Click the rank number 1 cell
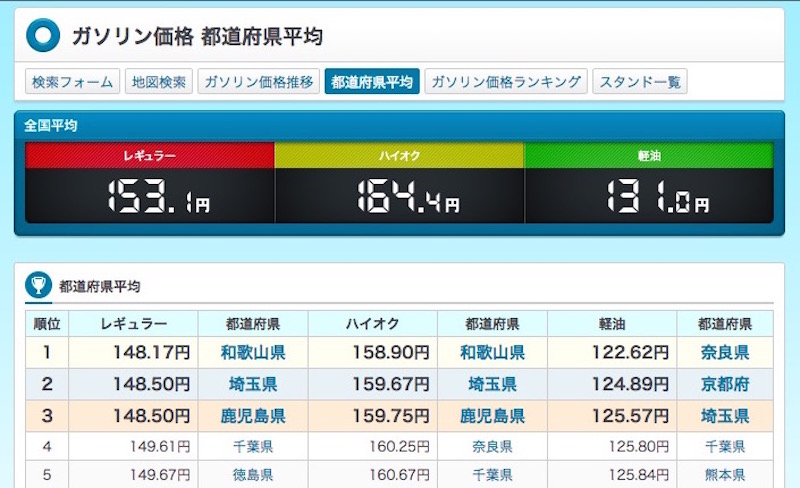Image resolution: width=800 pixels, height=488 pixels. click(x=47, y=352)
